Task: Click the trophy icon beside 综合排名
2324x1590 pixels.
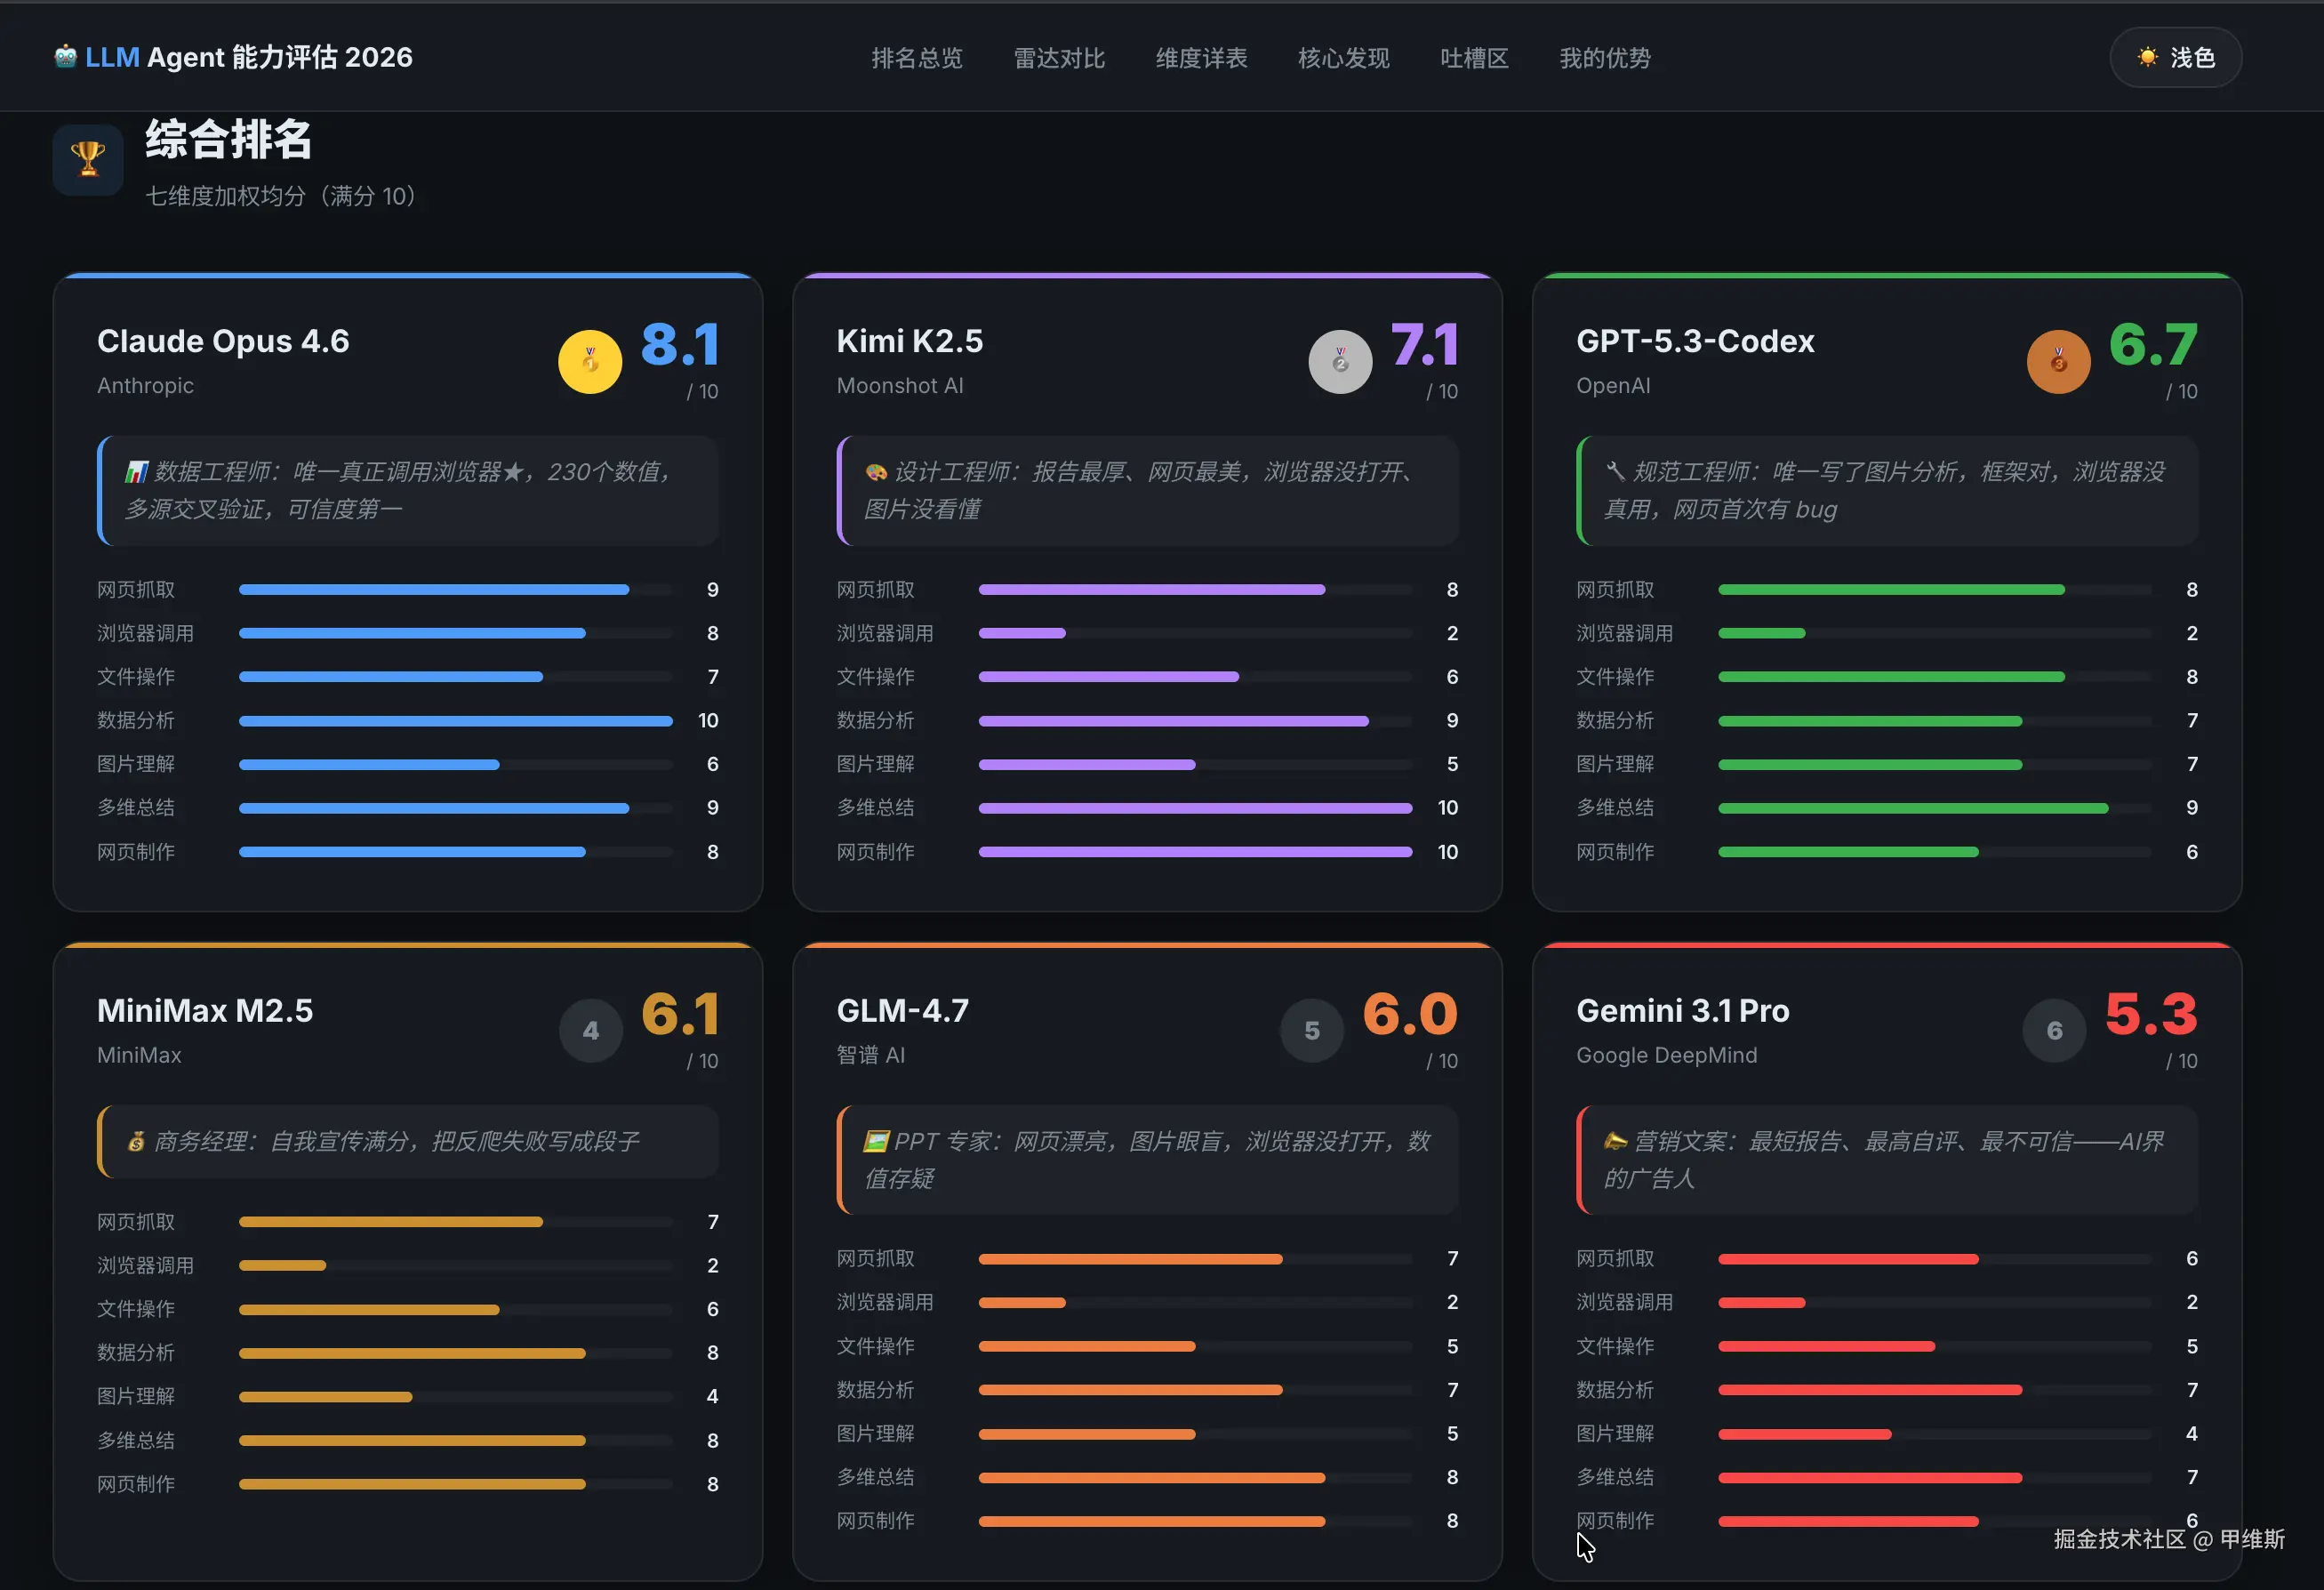Action: [x=88, y=159]
